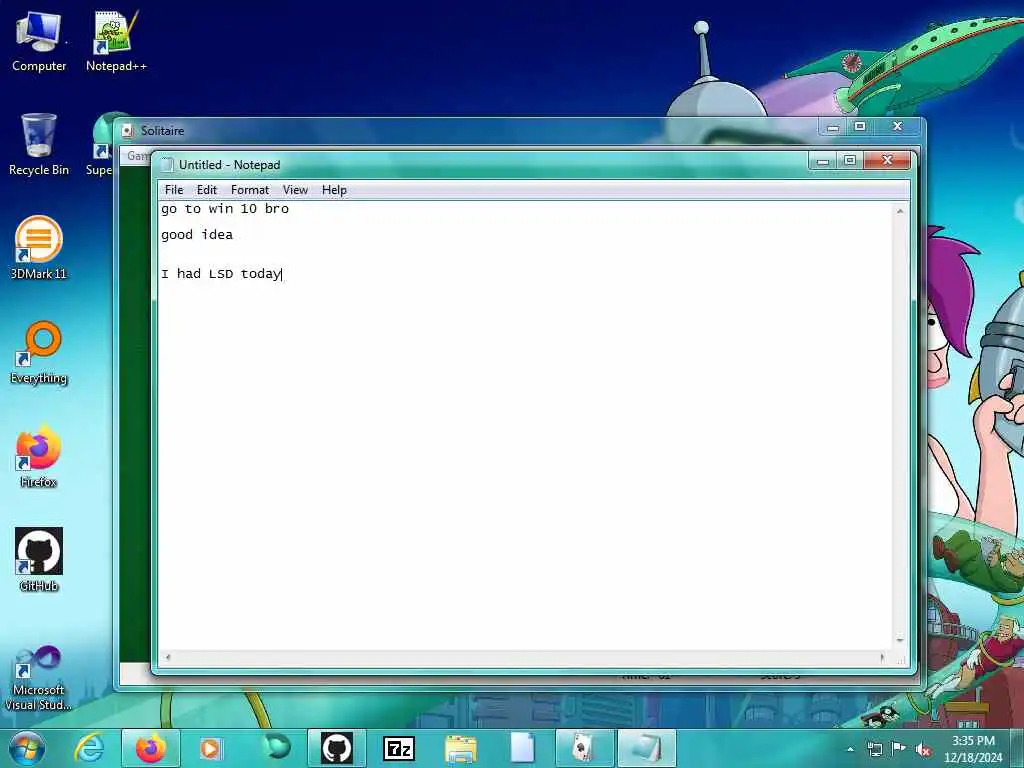Open the muted volume speaker tray icon
This screenshot has width=1024, height=768.
923,749
